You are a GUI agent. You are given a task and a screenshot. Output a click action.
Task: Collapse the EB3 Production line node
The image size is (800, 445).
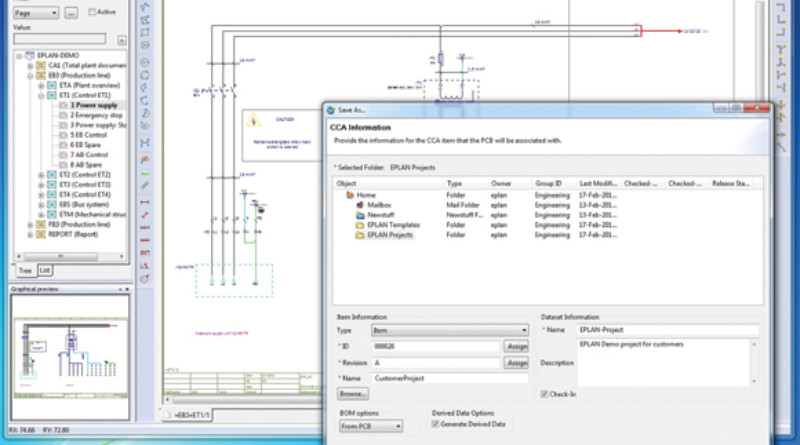coord(30,76)
